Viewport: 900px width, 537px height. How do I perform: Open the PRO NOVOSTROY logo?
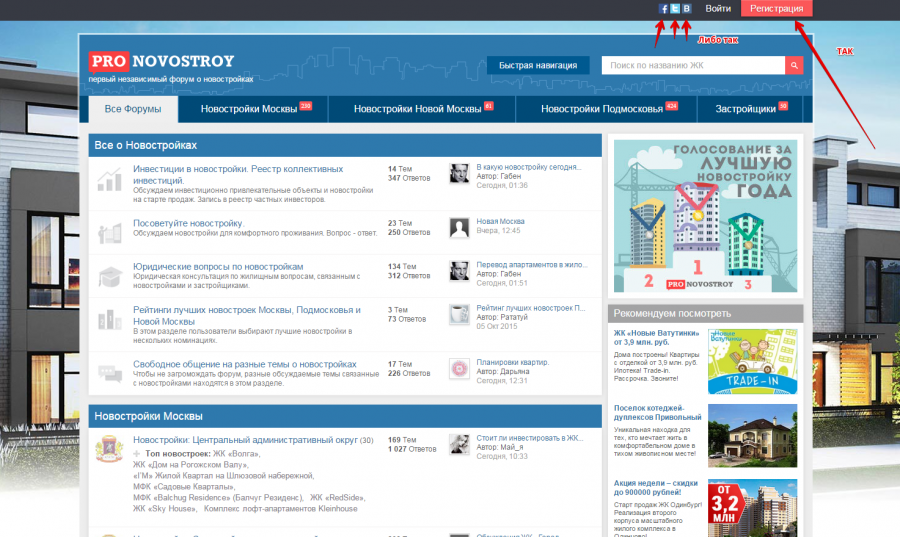(x=161, y=61)
